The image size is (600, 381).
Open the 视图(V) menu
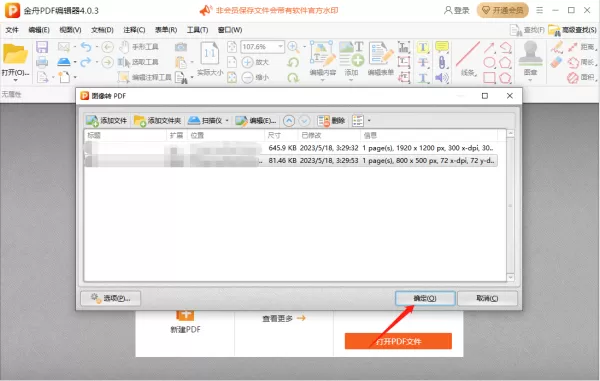pyautogui.click(x=70, y=30)
